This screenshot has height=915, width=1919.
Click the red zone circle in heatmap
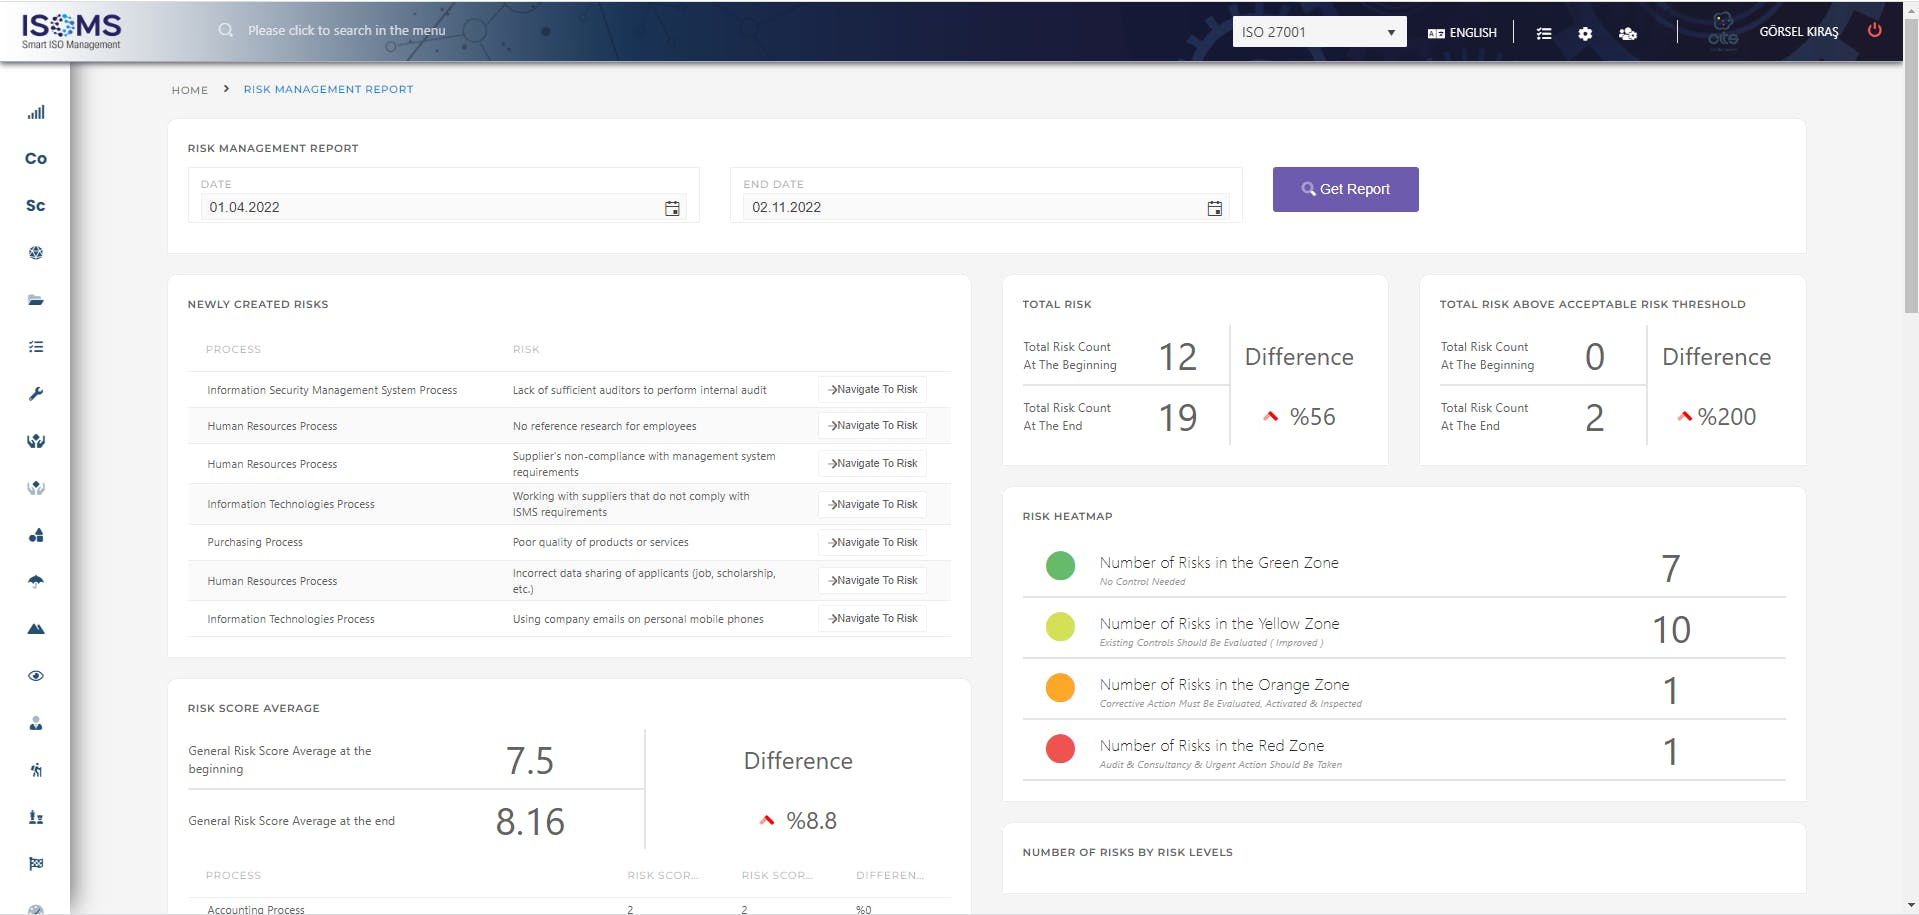(x=1060, y=748)
